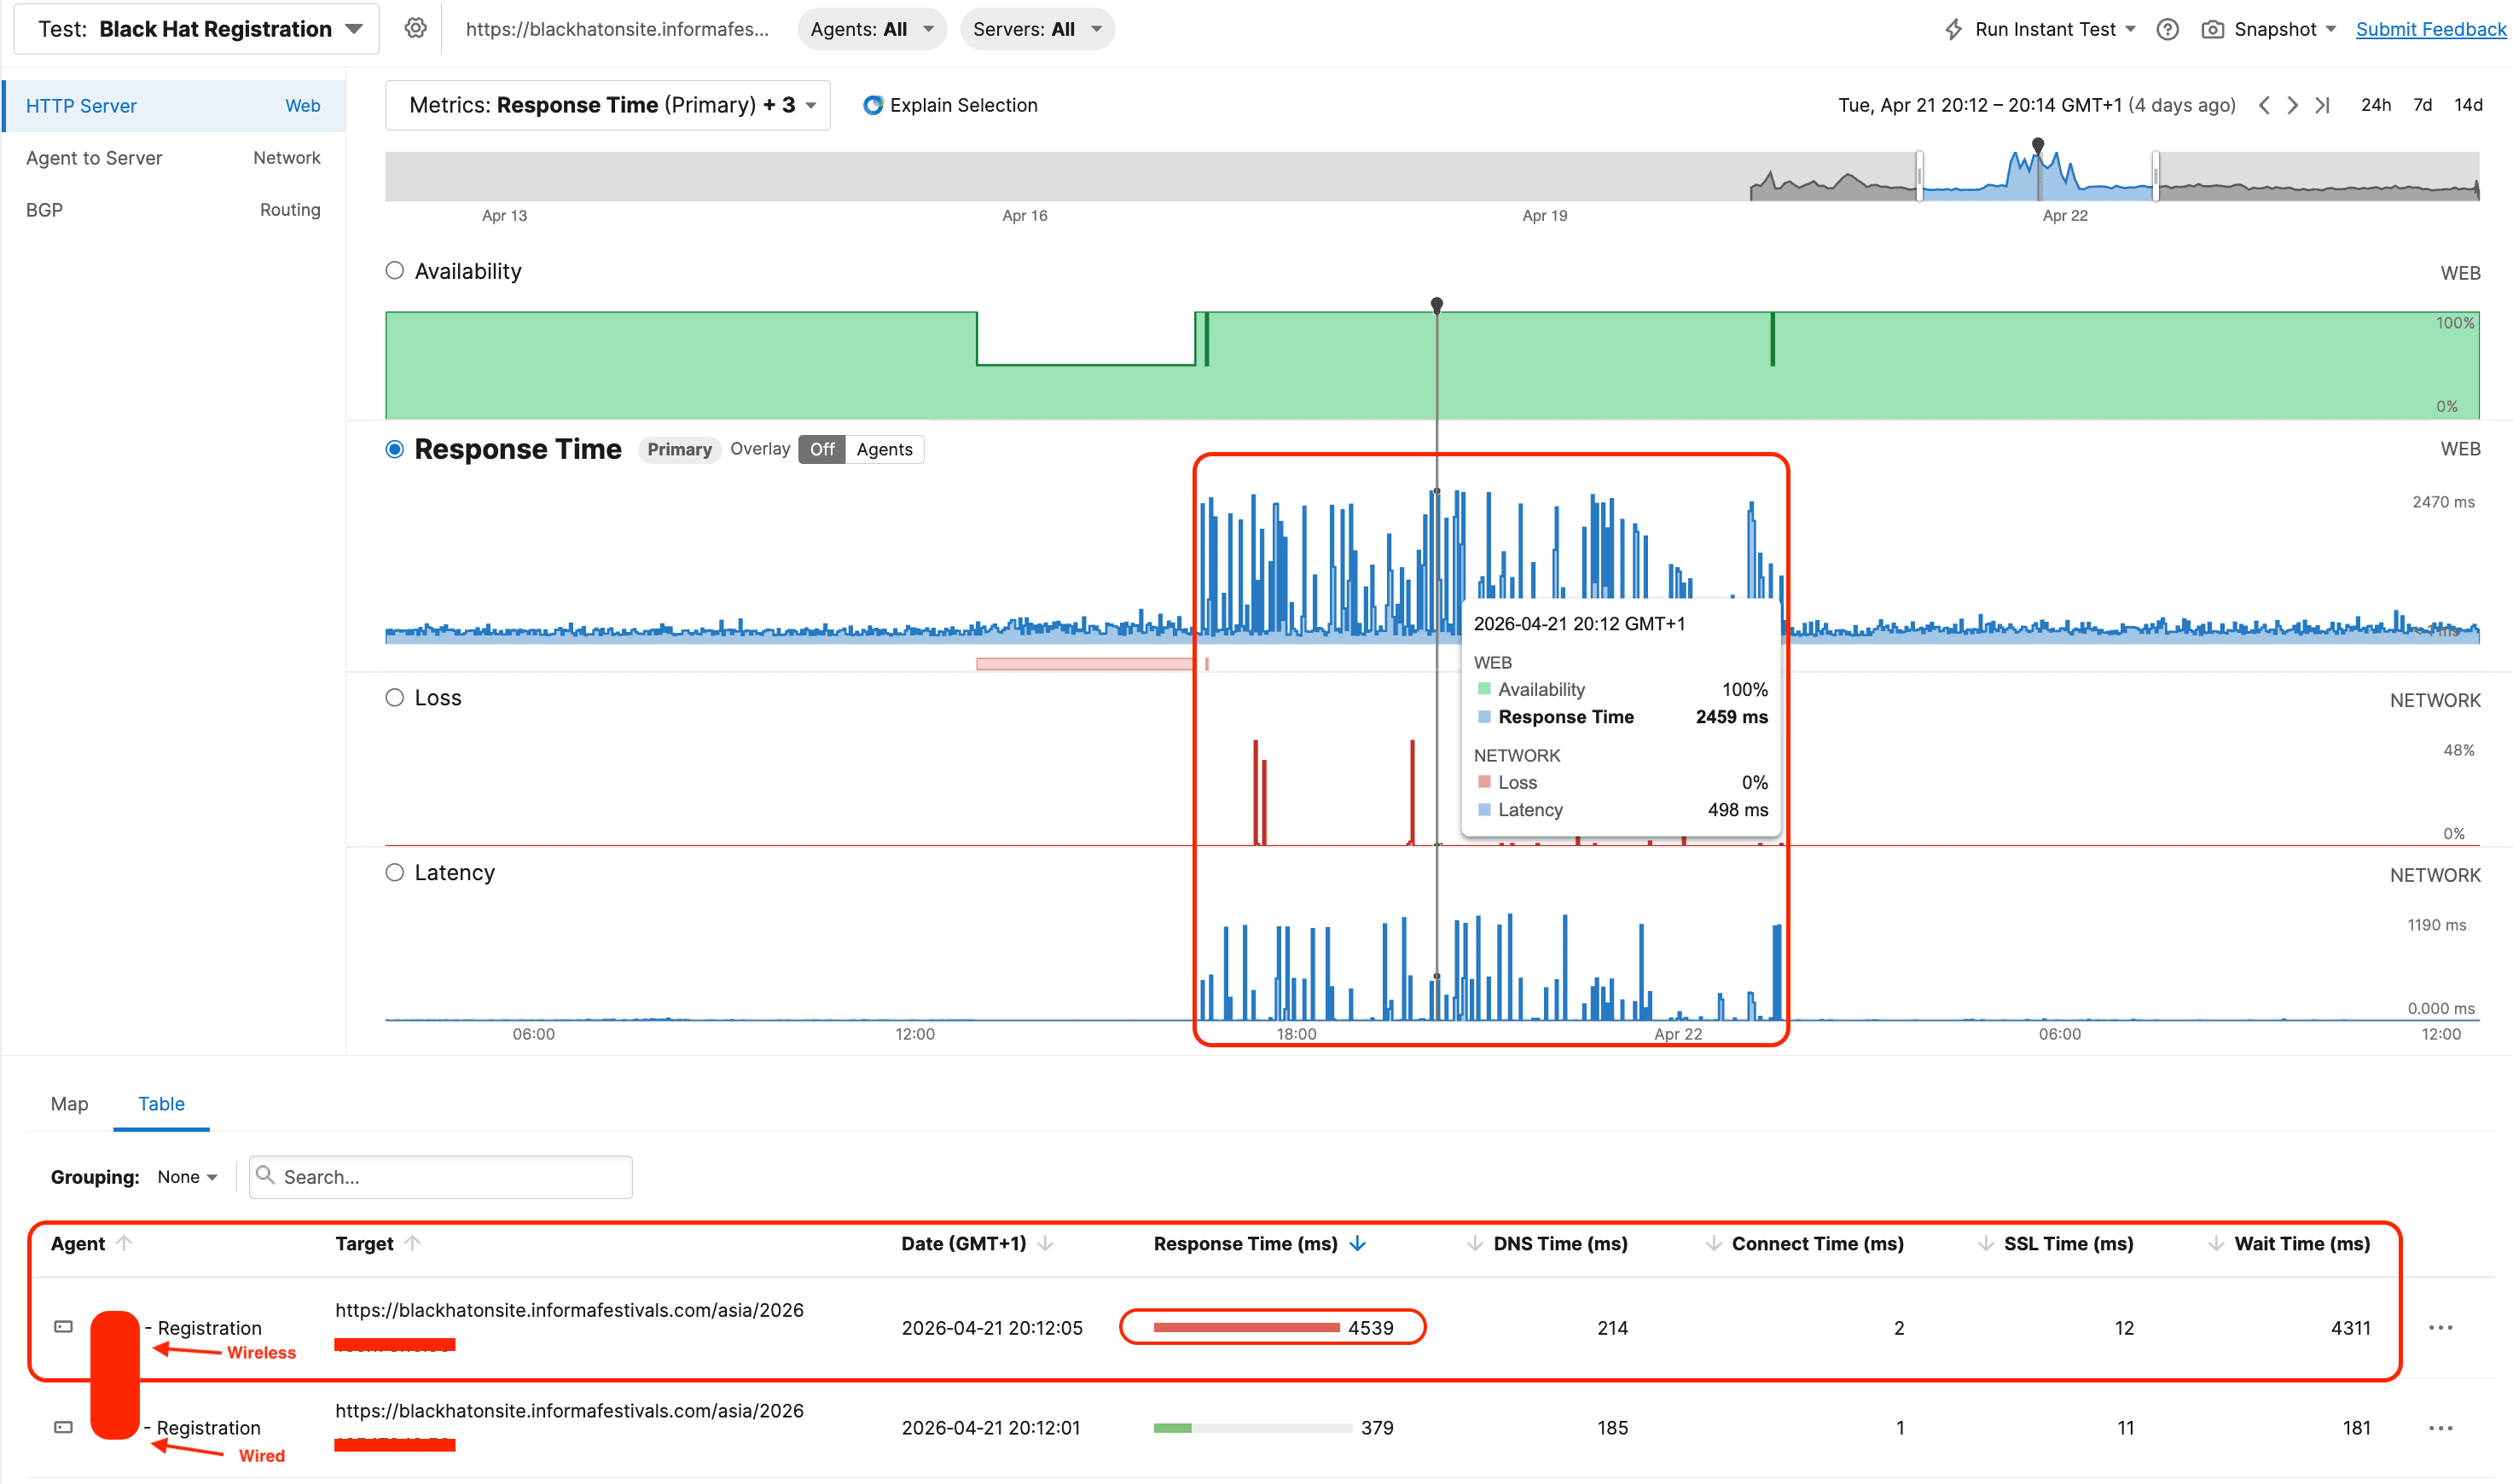The height and width of the screenshot is (1484, 2513).
Task: Expand the Agents: All filter
Action: (871, 29)
